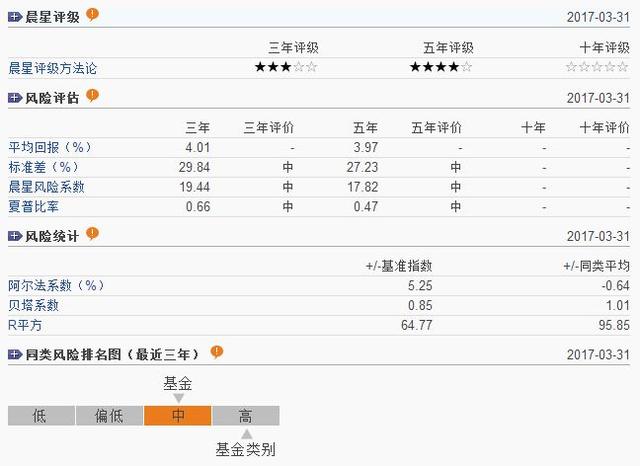Click the 十年评级 column header
Viewport: 640px width, 466px height.
click(604, 48)
